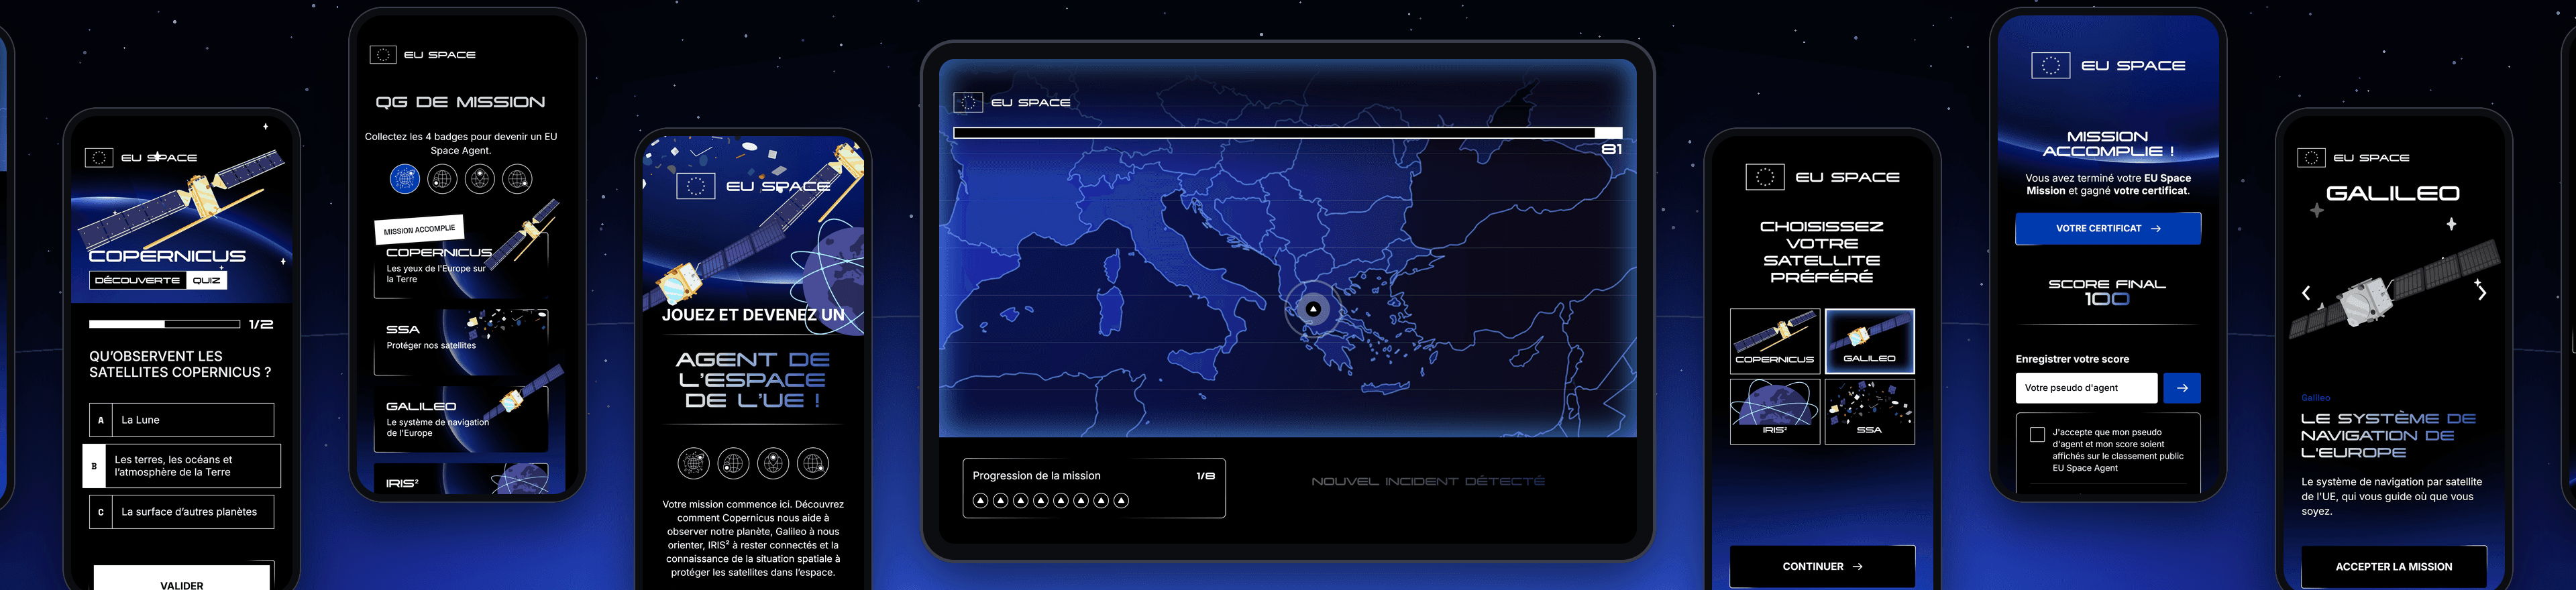
Task: Tap the first badge on the Agent de l'Espace screen
Action: [x=693, y=463]
